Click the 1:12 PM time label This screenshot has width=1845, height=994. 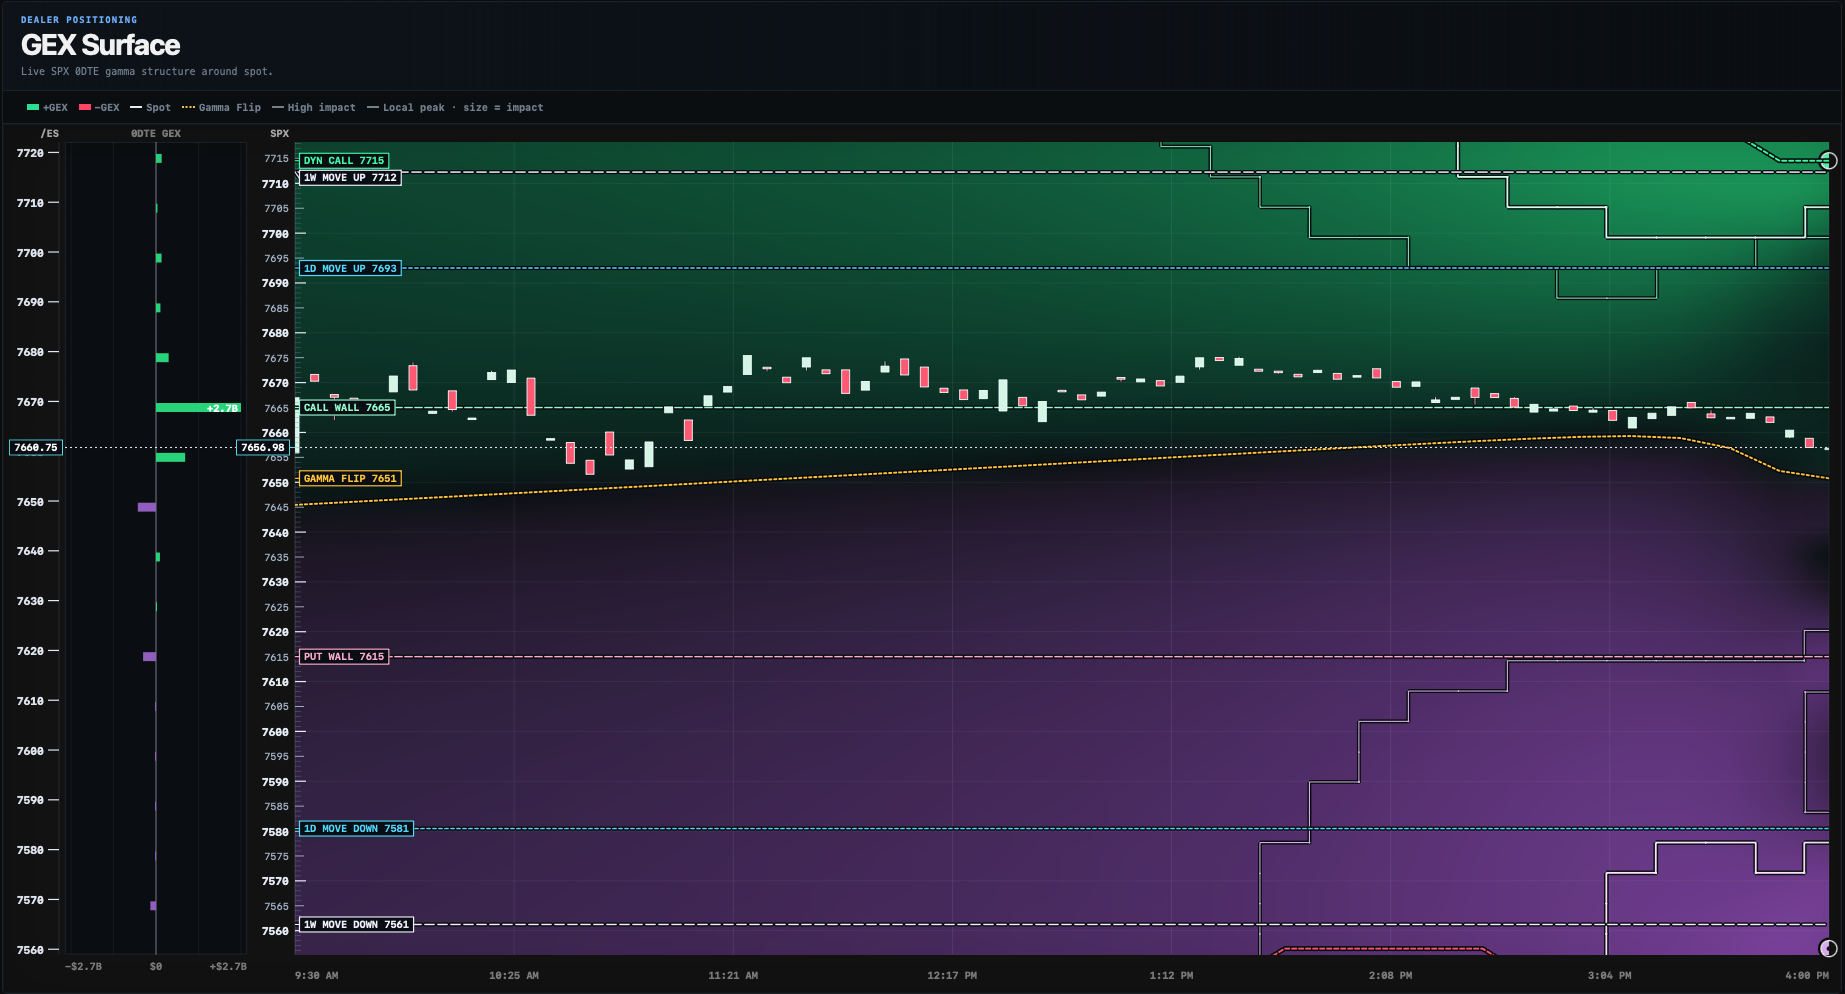point(1171,975)
